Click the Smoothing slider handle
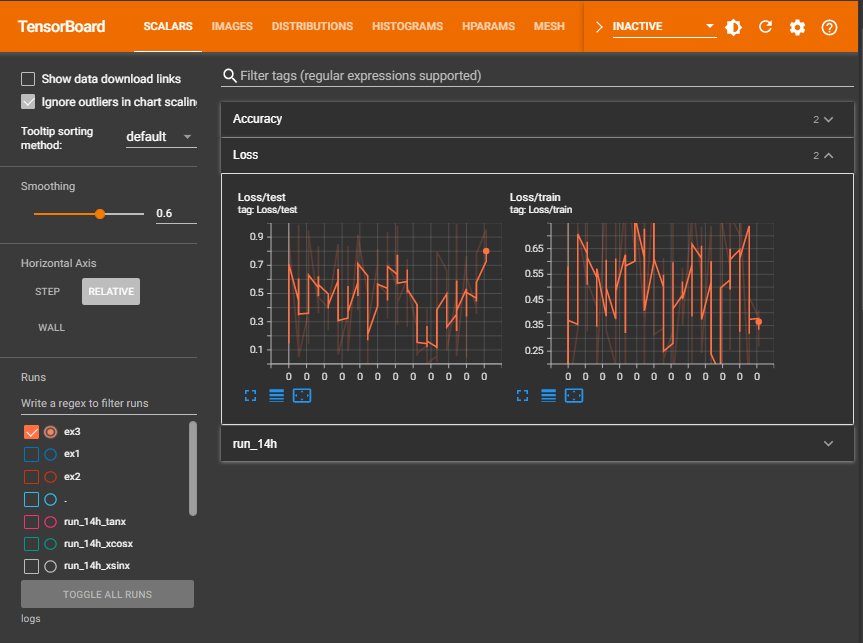 [100, 214]
